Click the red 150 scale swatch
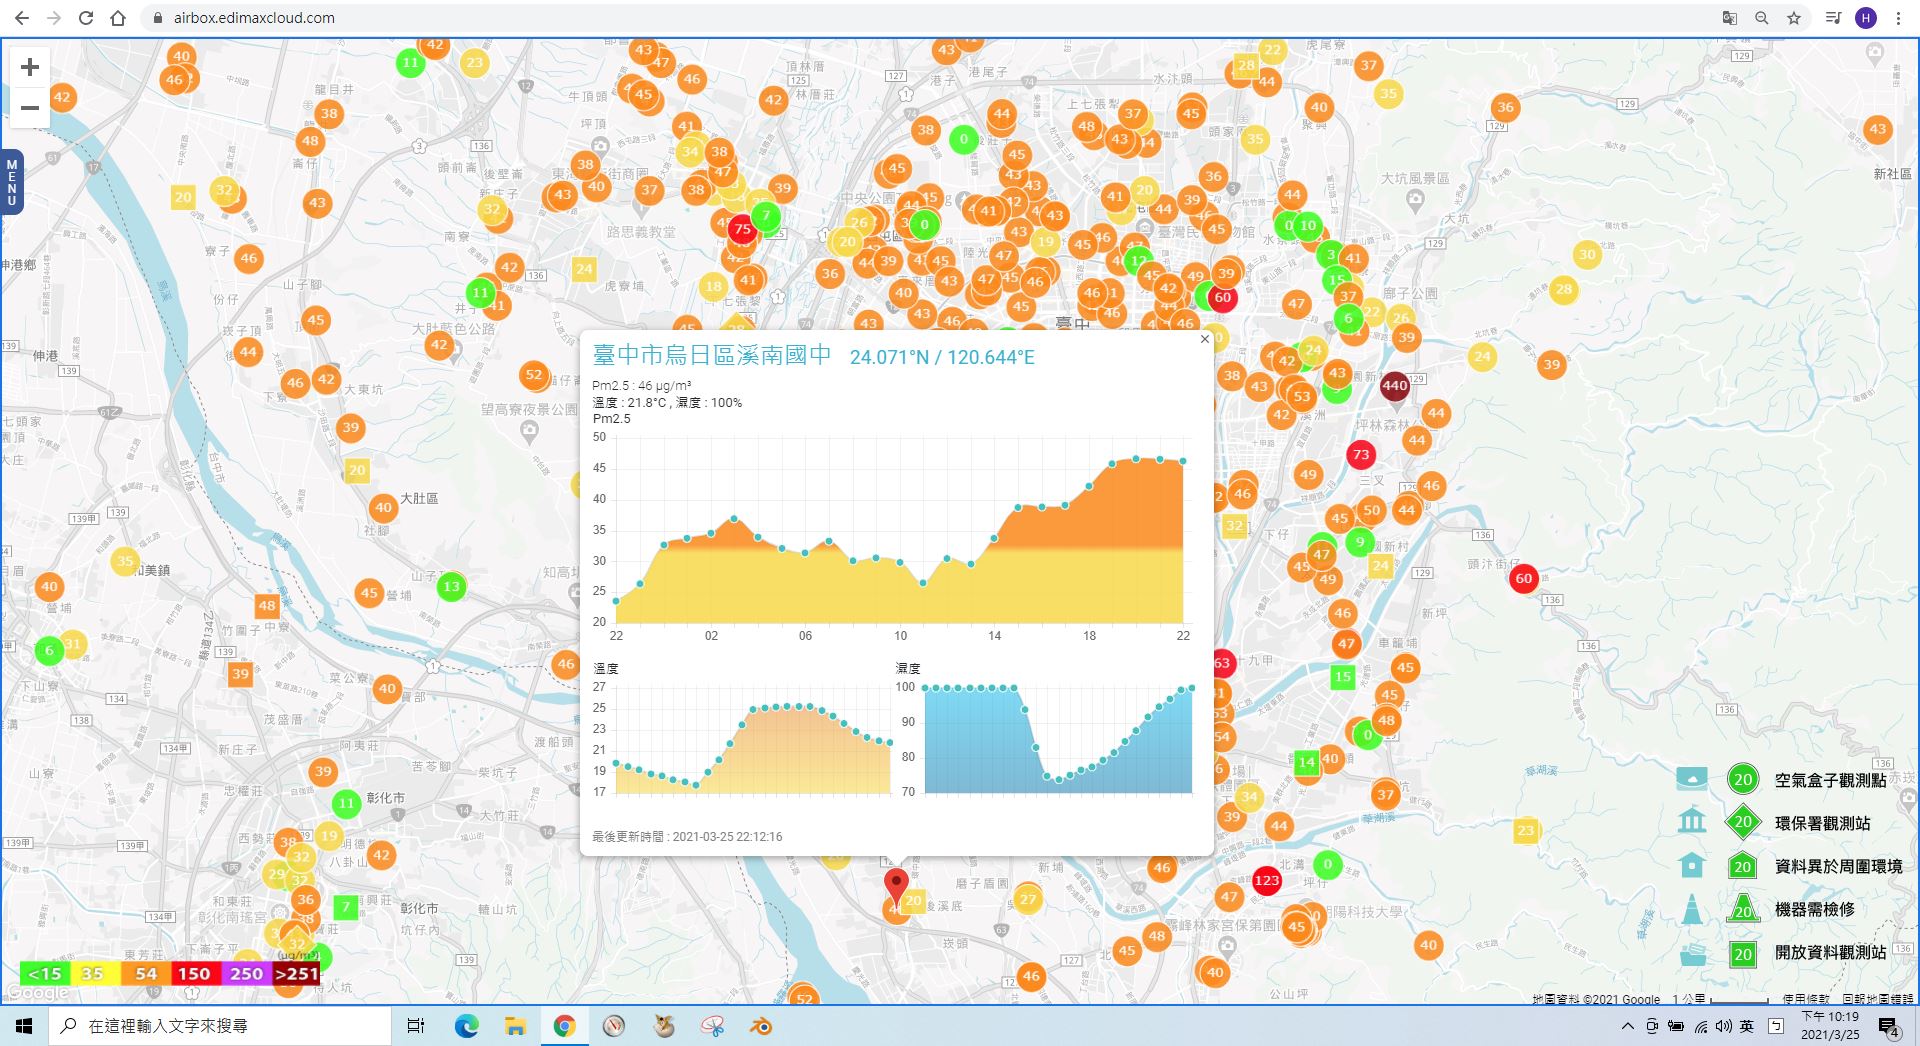 pos(195,973)
